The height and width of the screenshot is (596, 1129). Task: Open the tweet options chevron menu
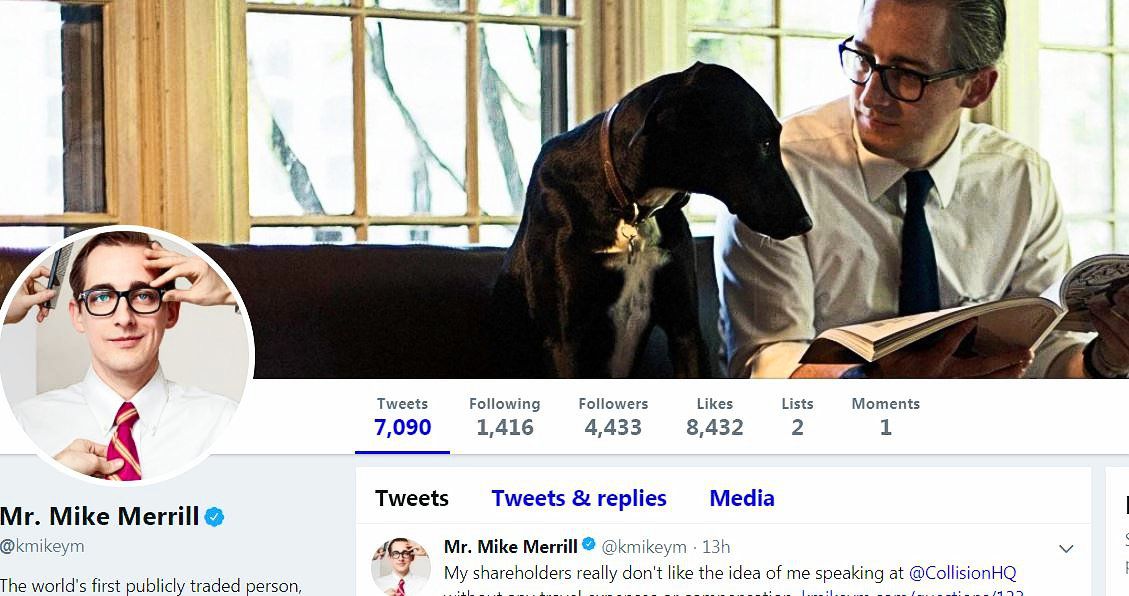(1066, 548)
